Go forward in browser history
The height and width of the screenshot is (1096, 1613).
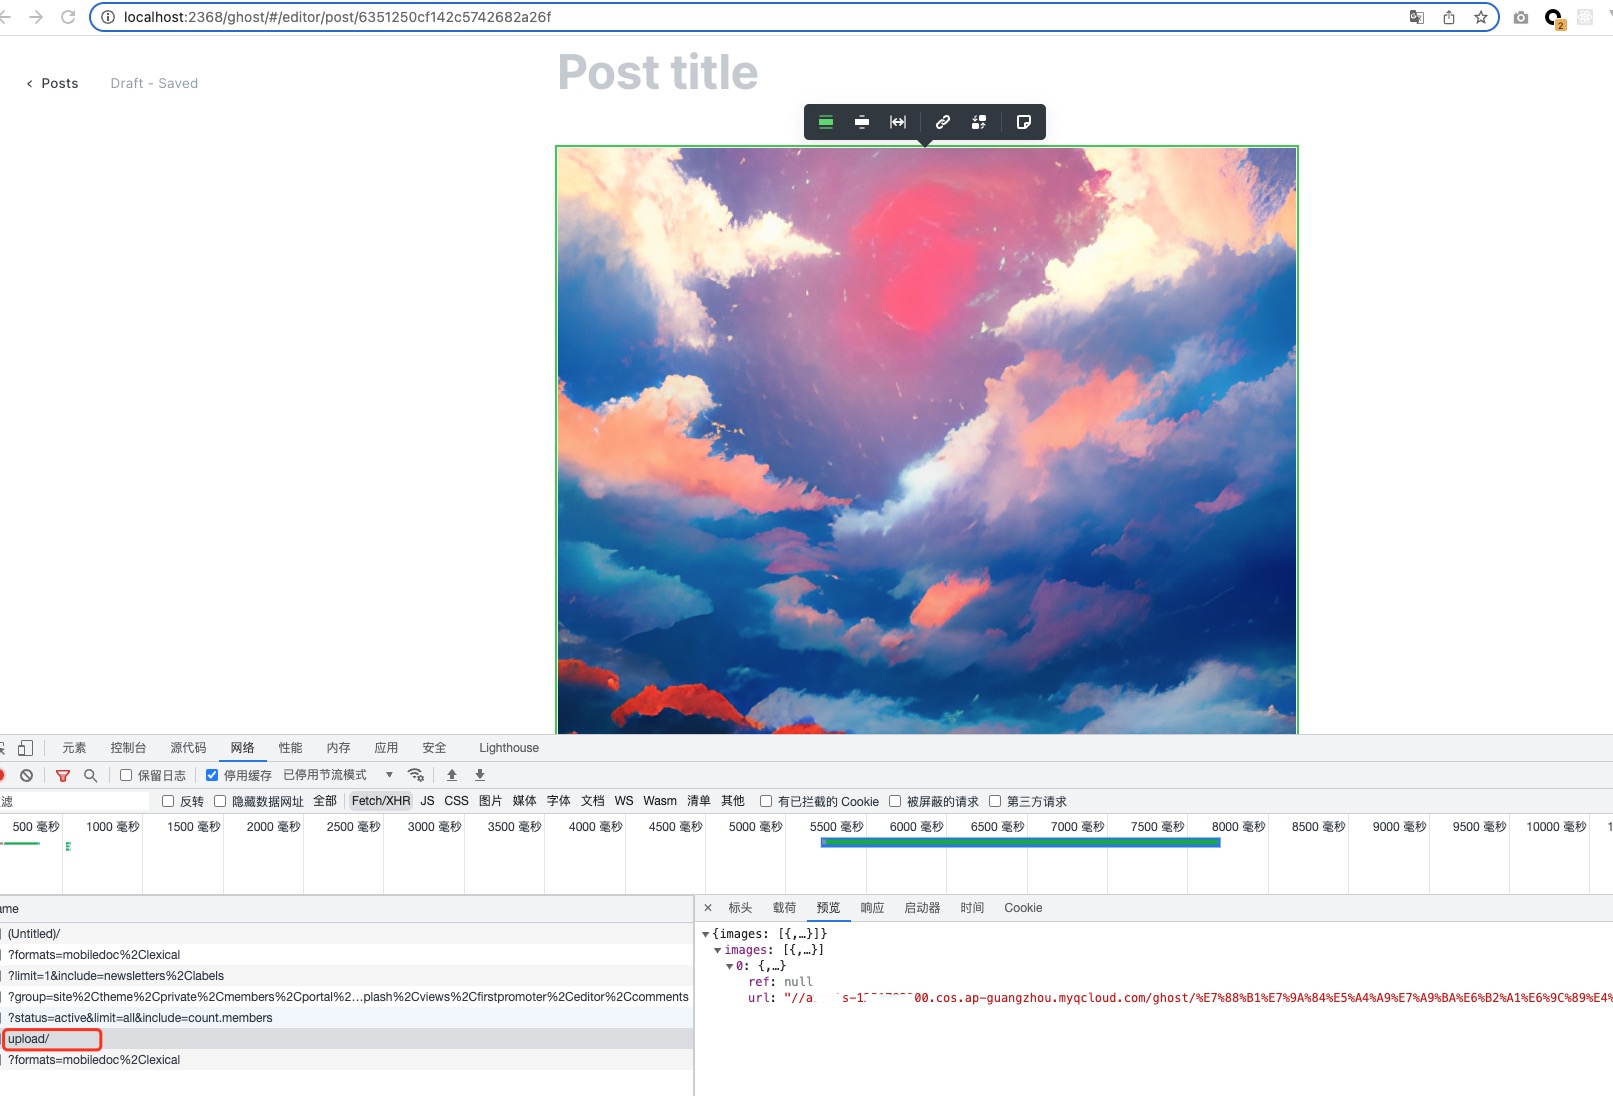pos(36,17)
